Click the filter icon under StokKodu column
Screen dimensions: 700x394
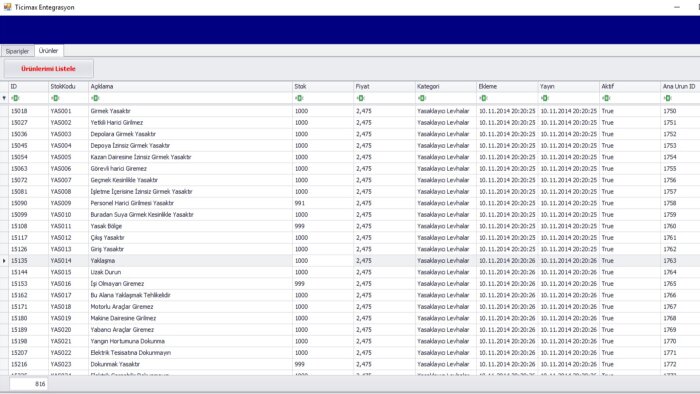(55, 98)
